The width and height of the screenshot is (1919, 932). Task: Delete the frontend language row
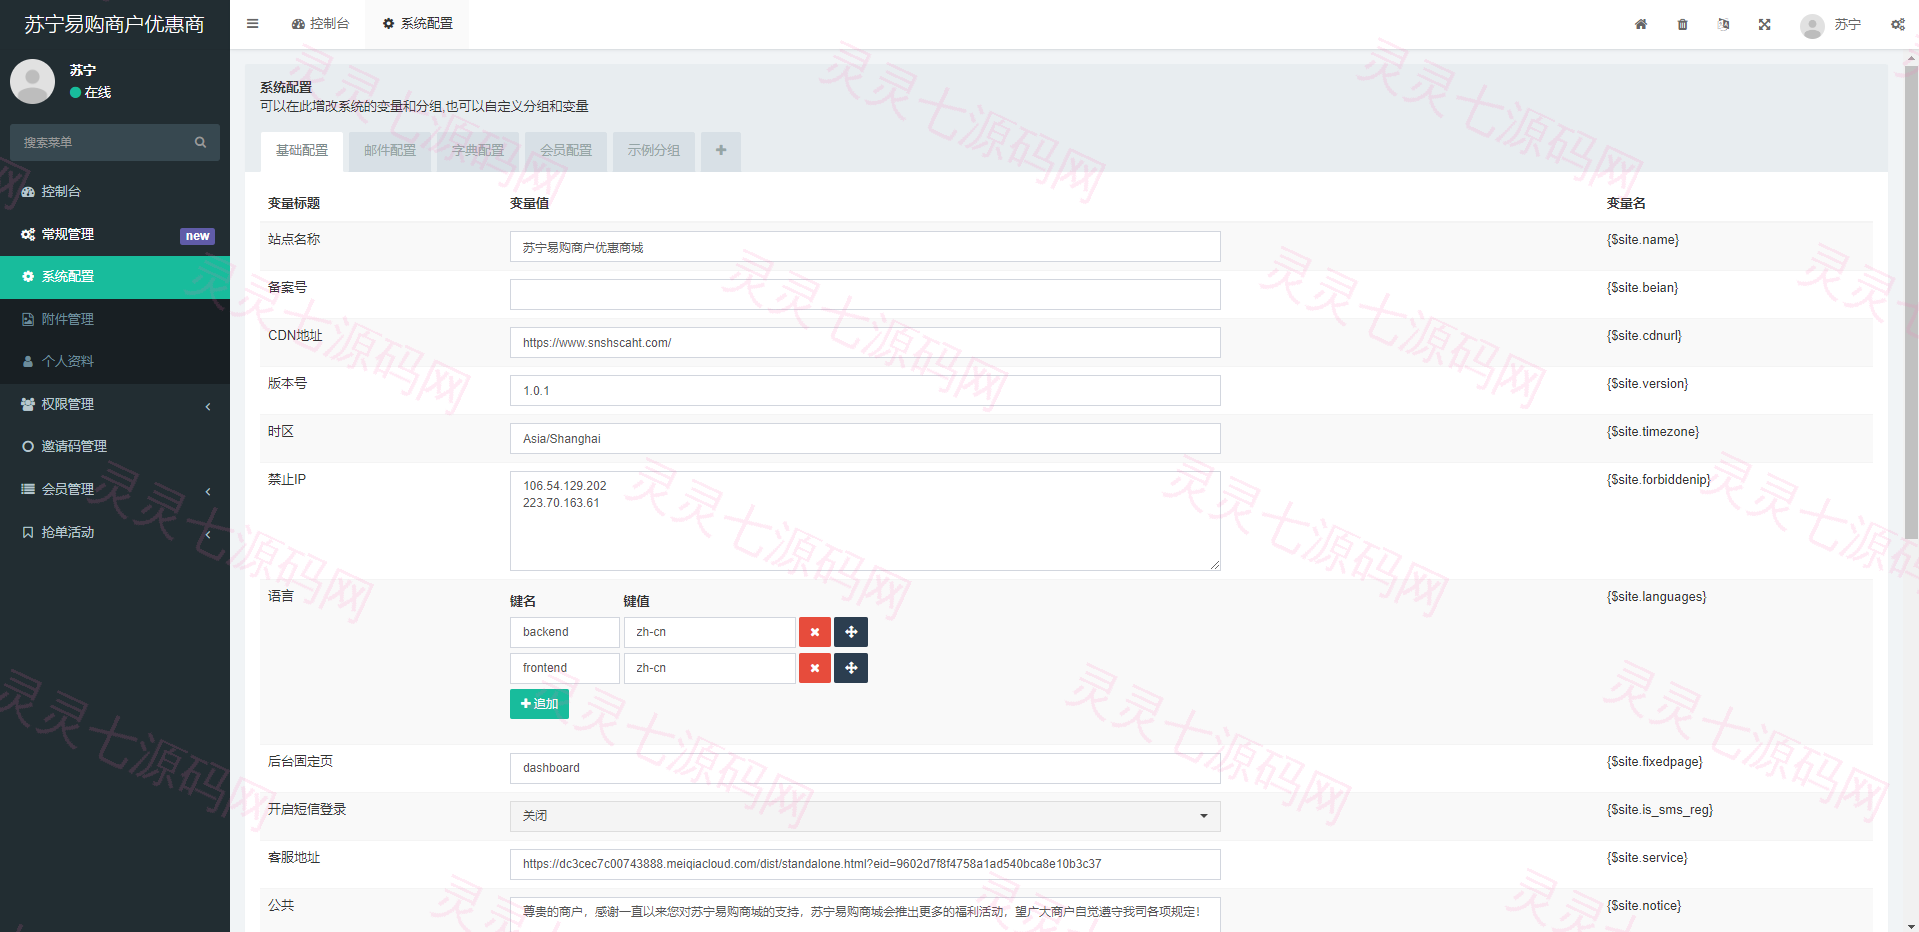pyautogui.click(x=815, y=668)
